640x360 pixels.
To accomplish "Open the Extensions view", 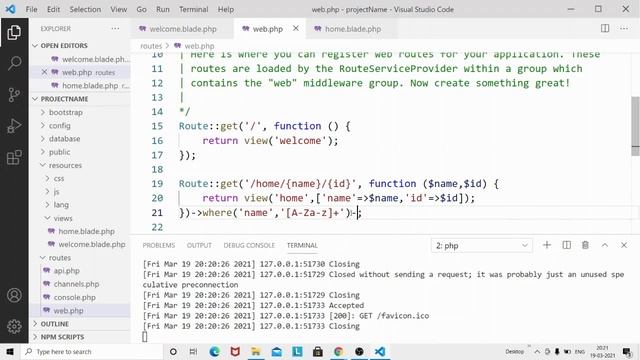I will (x=14, y=157).
